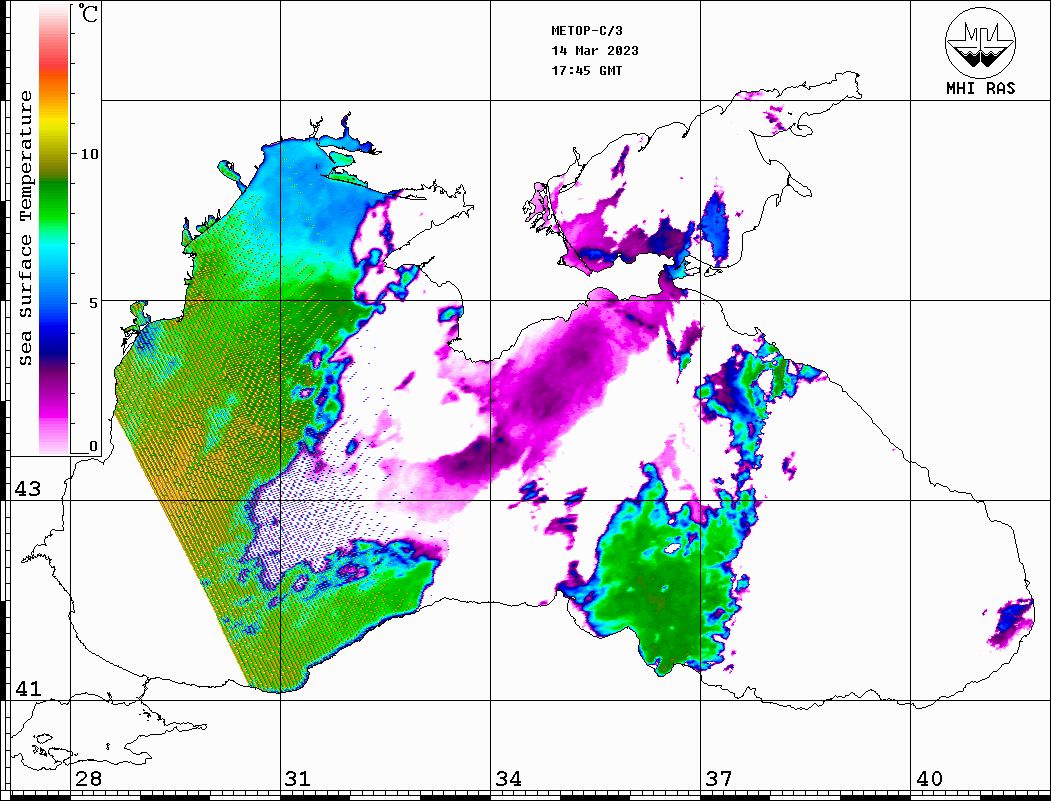Click latitude label '43'
The image size is (1051, 801).
[28, 489]
